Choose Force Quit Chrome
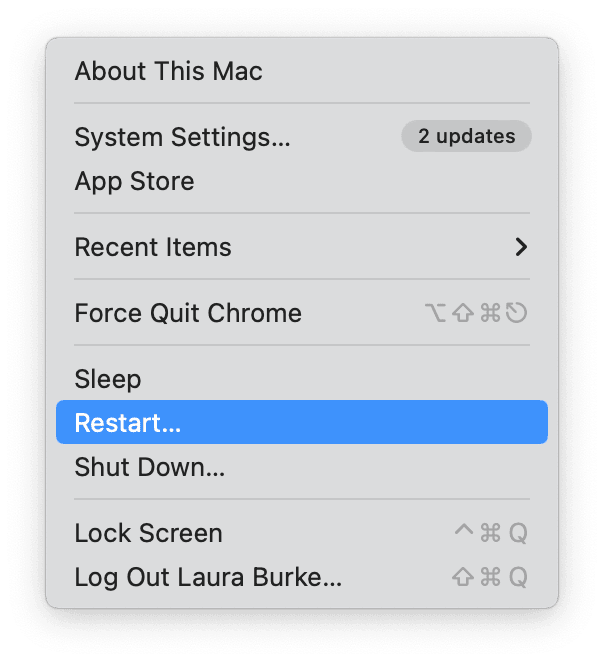 point(187,313)
